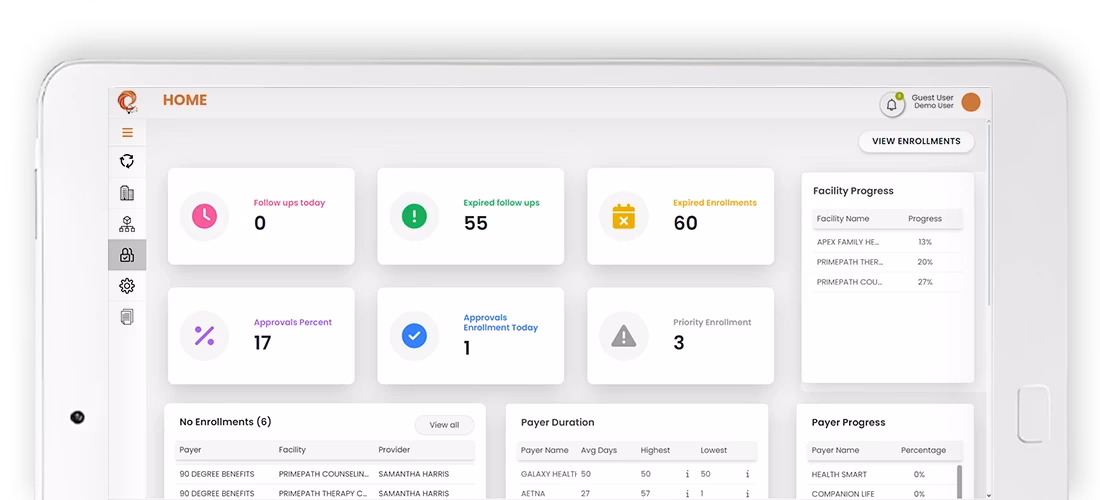1100x500 pixels.
Task: Click the Facility Progress heading
Action: tap(853, 191)
